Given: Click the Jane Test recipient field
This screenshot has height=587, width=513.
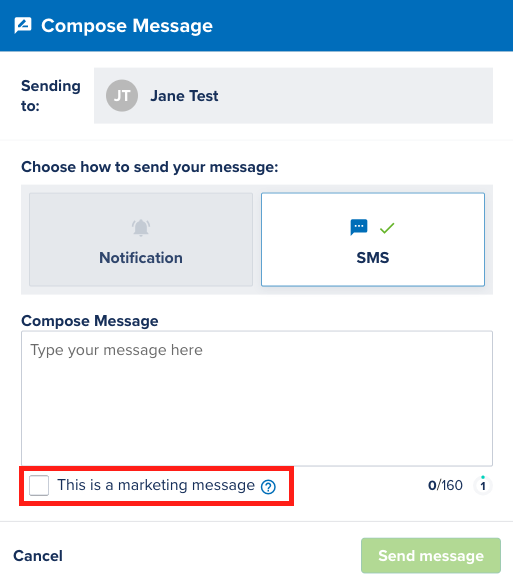Looking at the screenshot, I should (293, 95).
